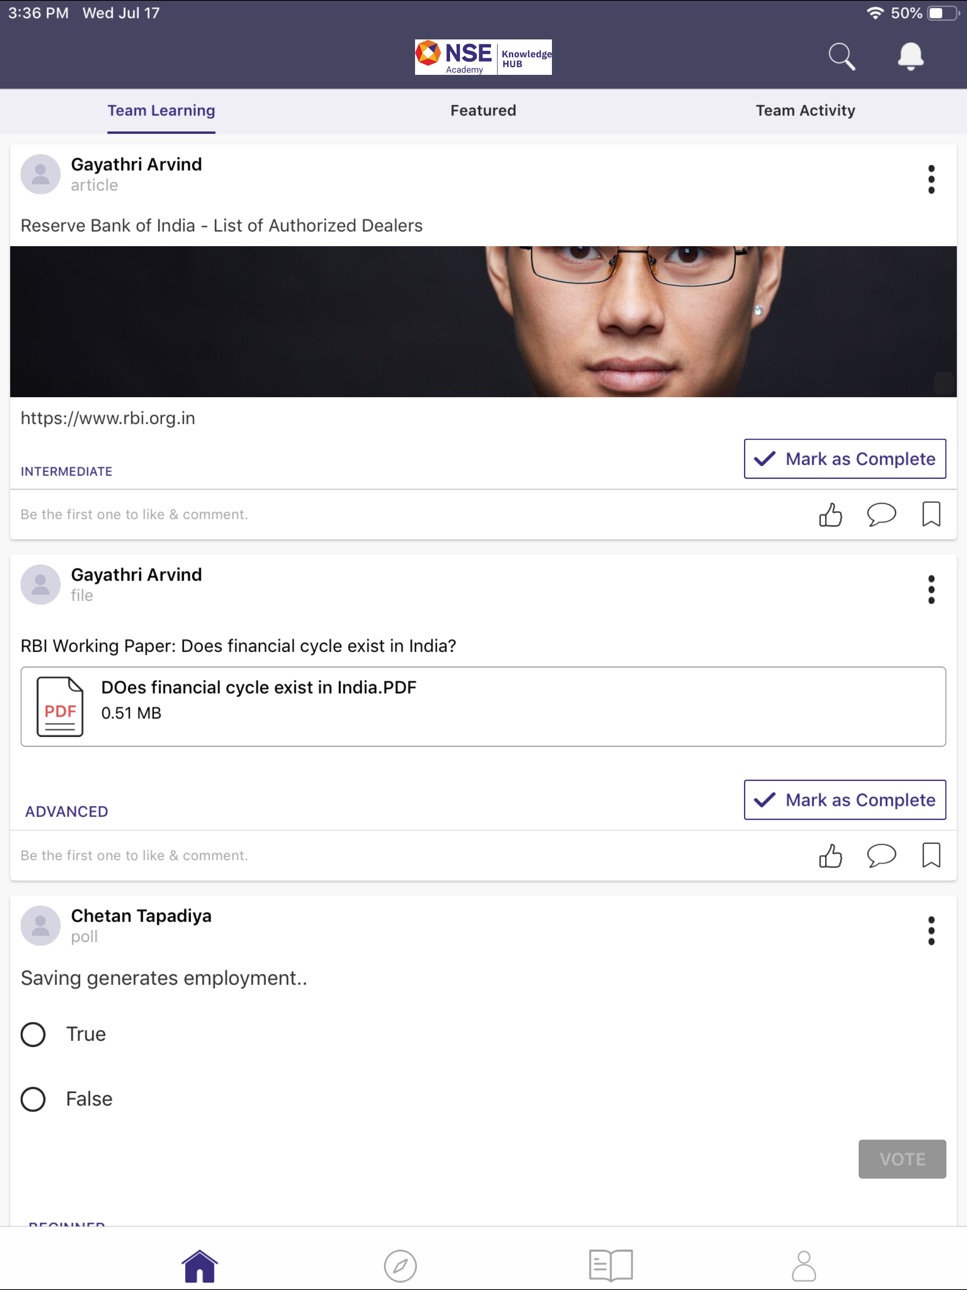This screenshot has height=1290, width=967.
Task: Mark the Authorized Dealers article as complete
Action: click(845, 459)
